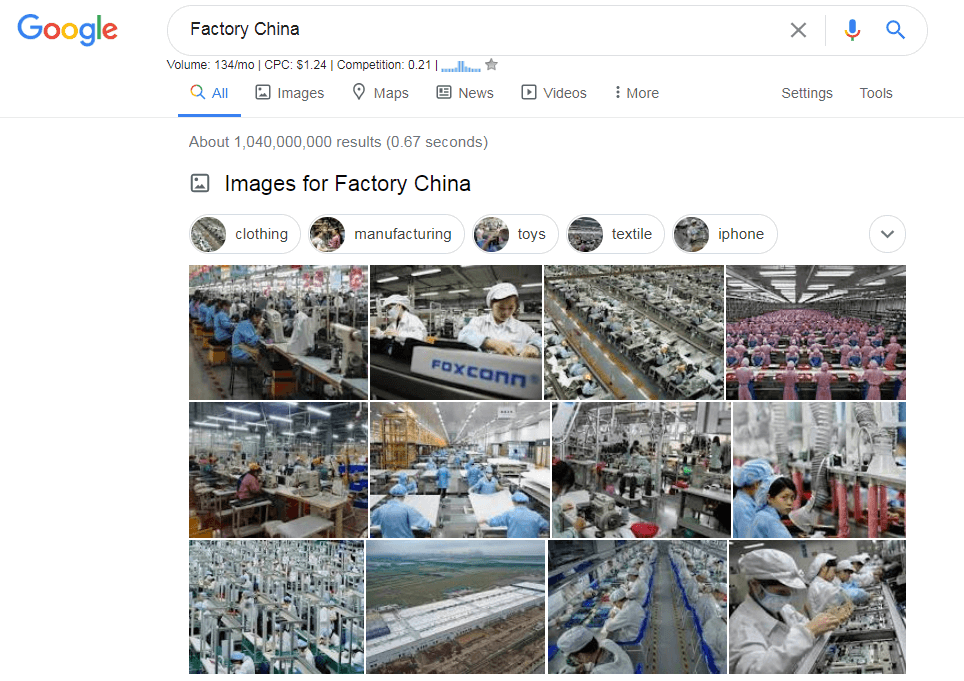Viewport: 964px width, 681px height.
Task: Open the Foxconn worker thumbnail
Action: (456, 333)
